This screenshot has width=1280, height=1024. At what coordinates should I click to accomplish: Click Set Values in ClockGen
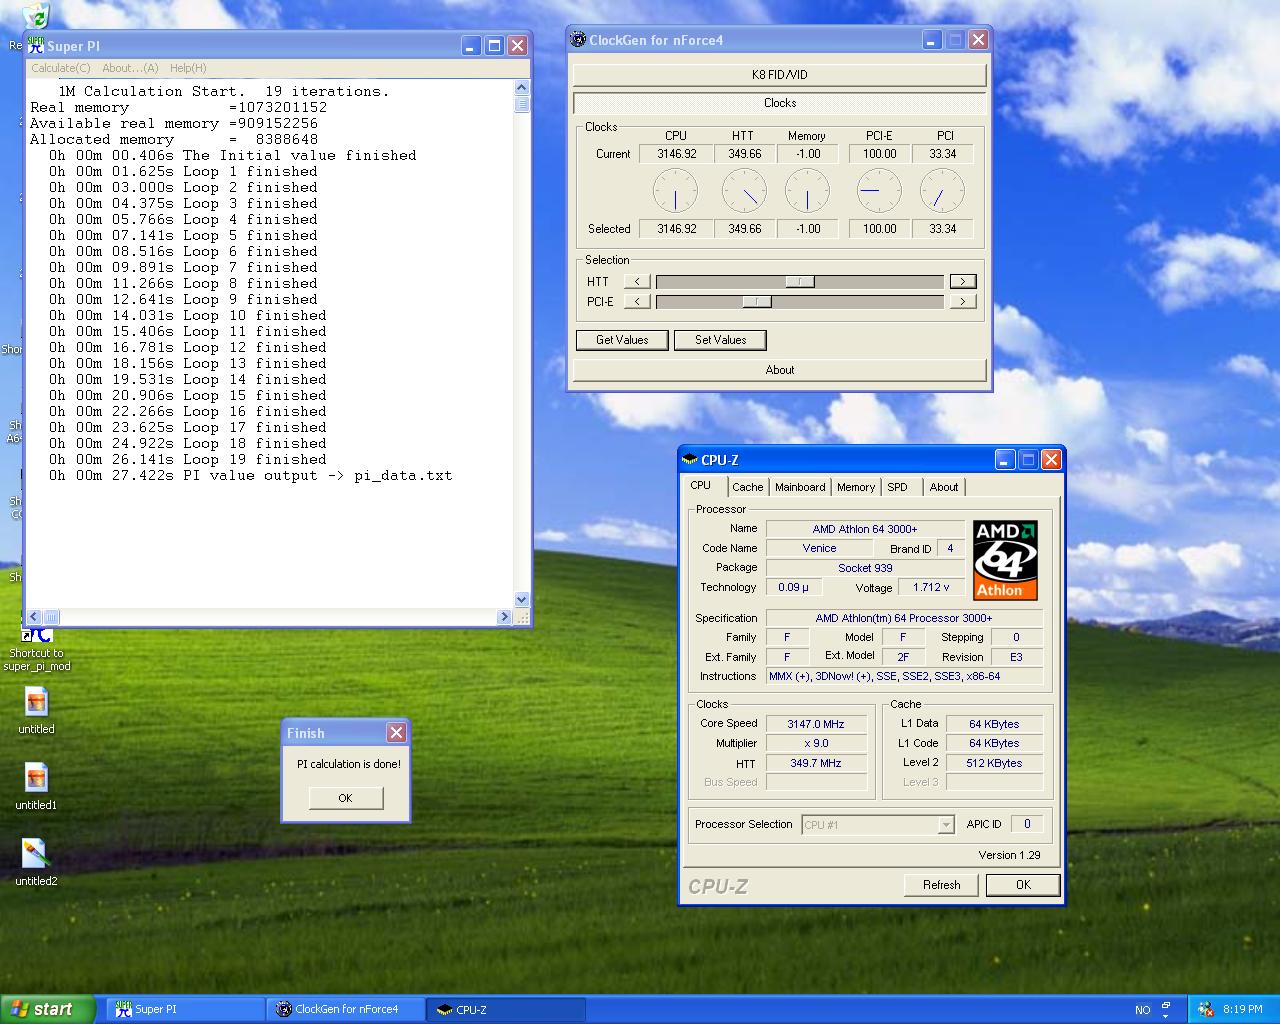[720, 340]
